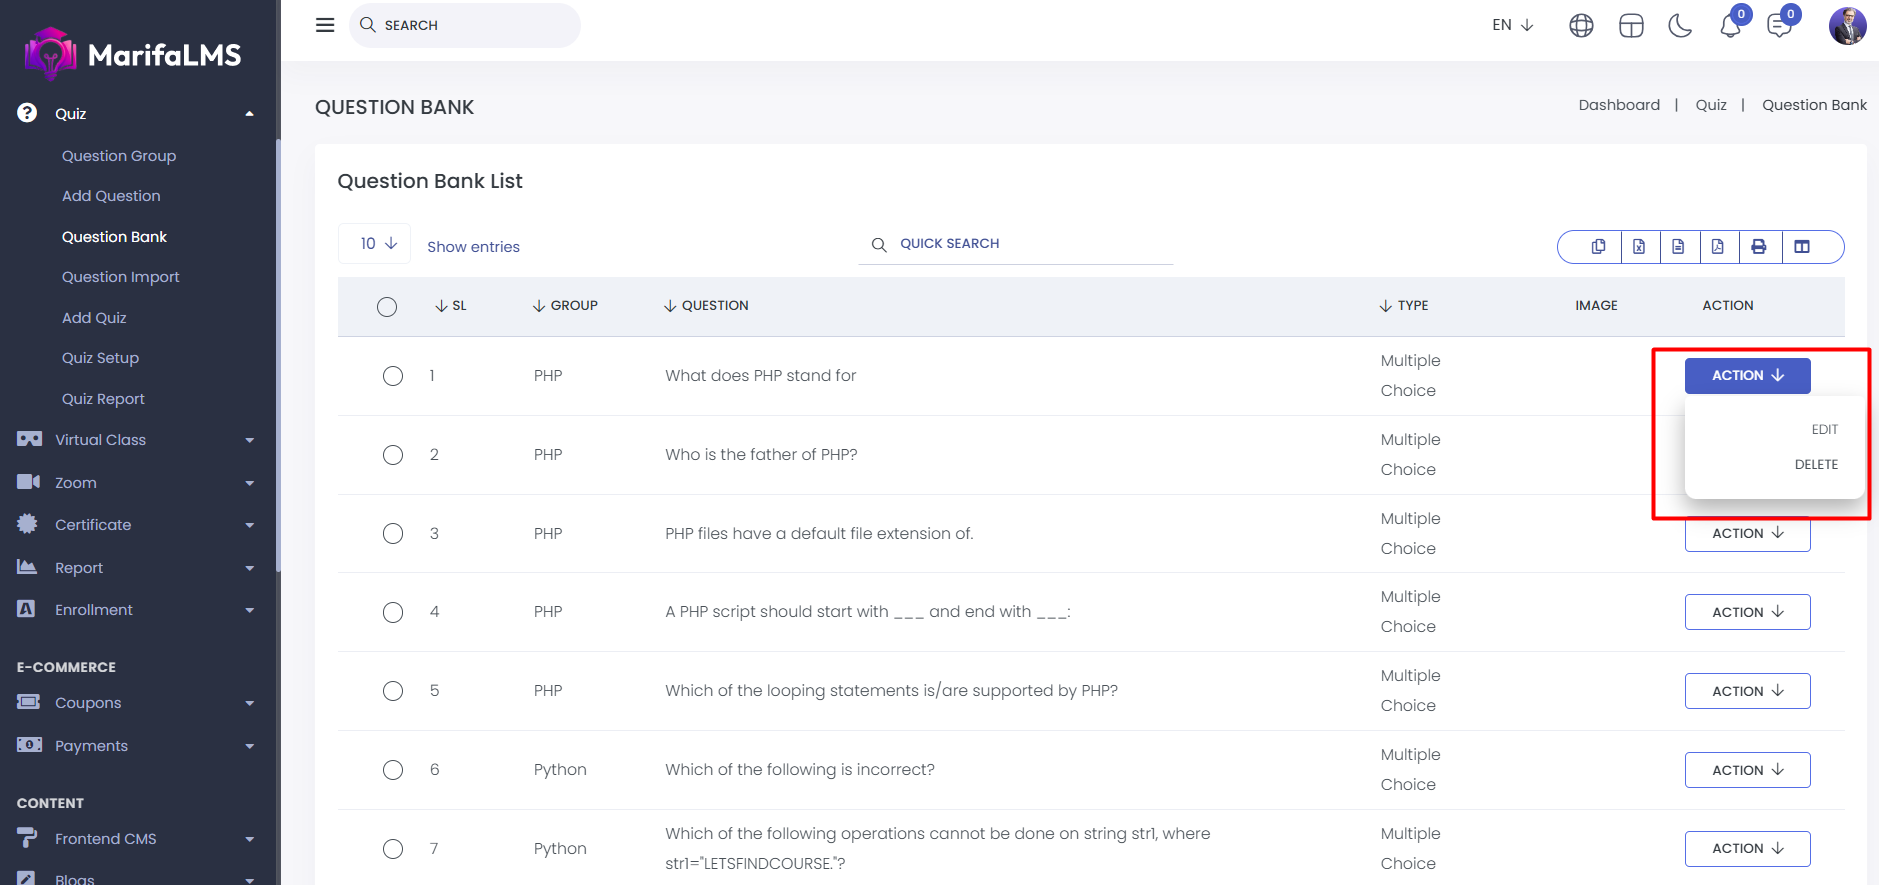Viewport: 1879px width, 885px height.
Task: Switch to dark mode via moon icon
Action: tap(1680, 26)
